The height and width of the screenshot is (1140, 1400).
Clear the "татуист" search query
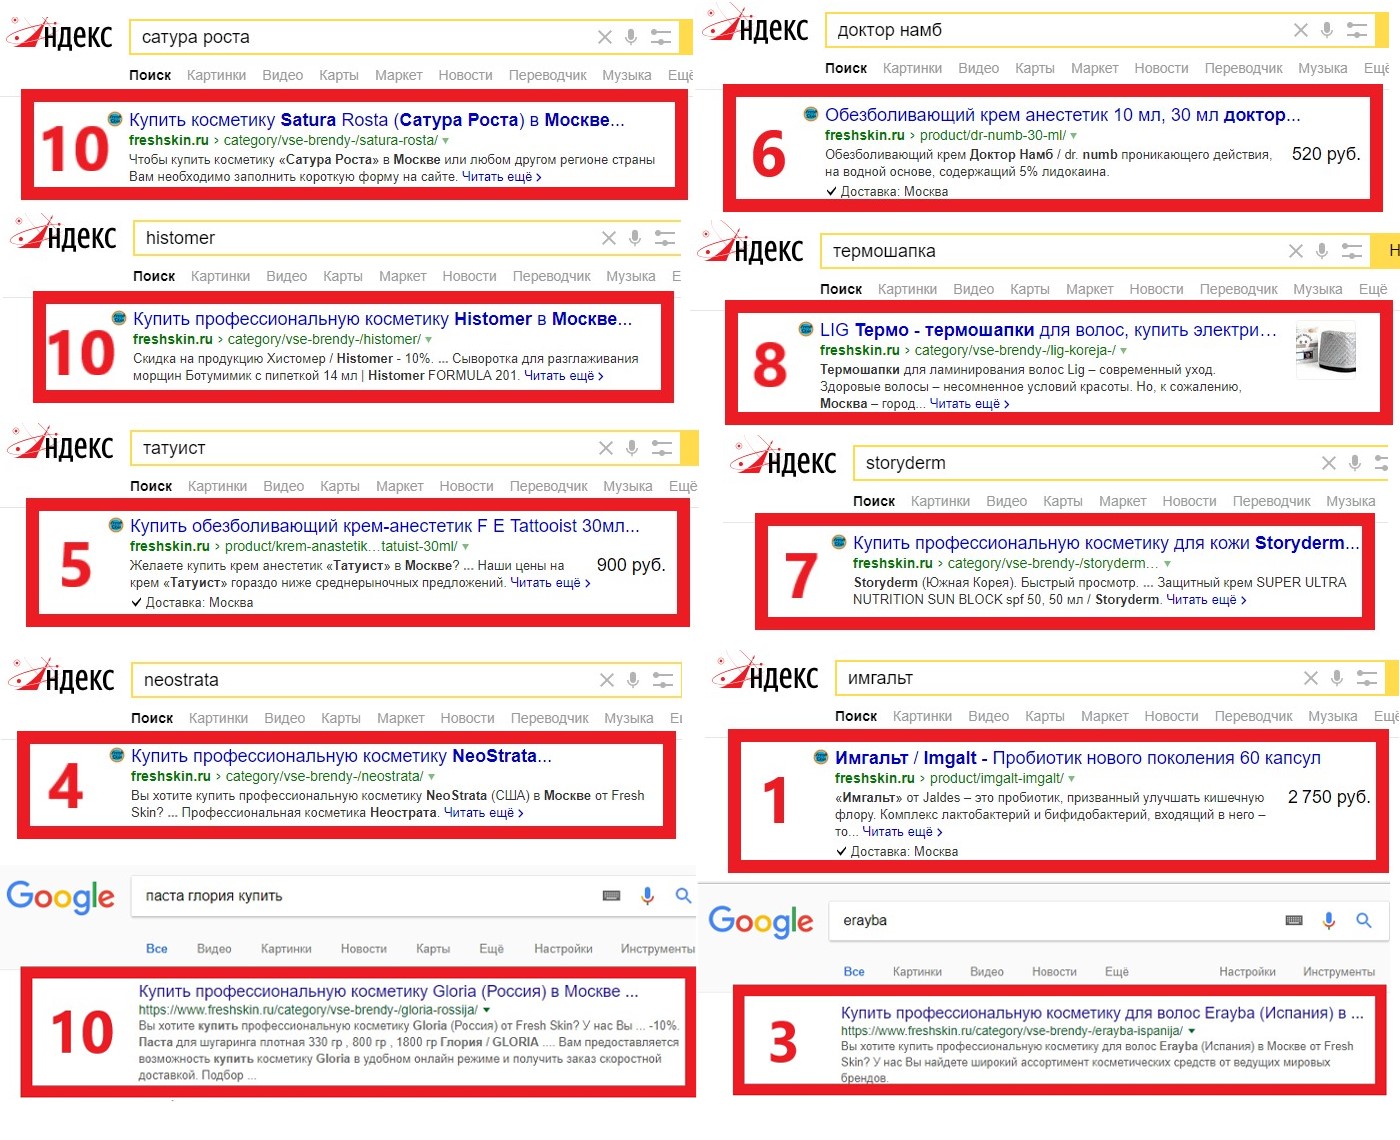pos(606,448)
